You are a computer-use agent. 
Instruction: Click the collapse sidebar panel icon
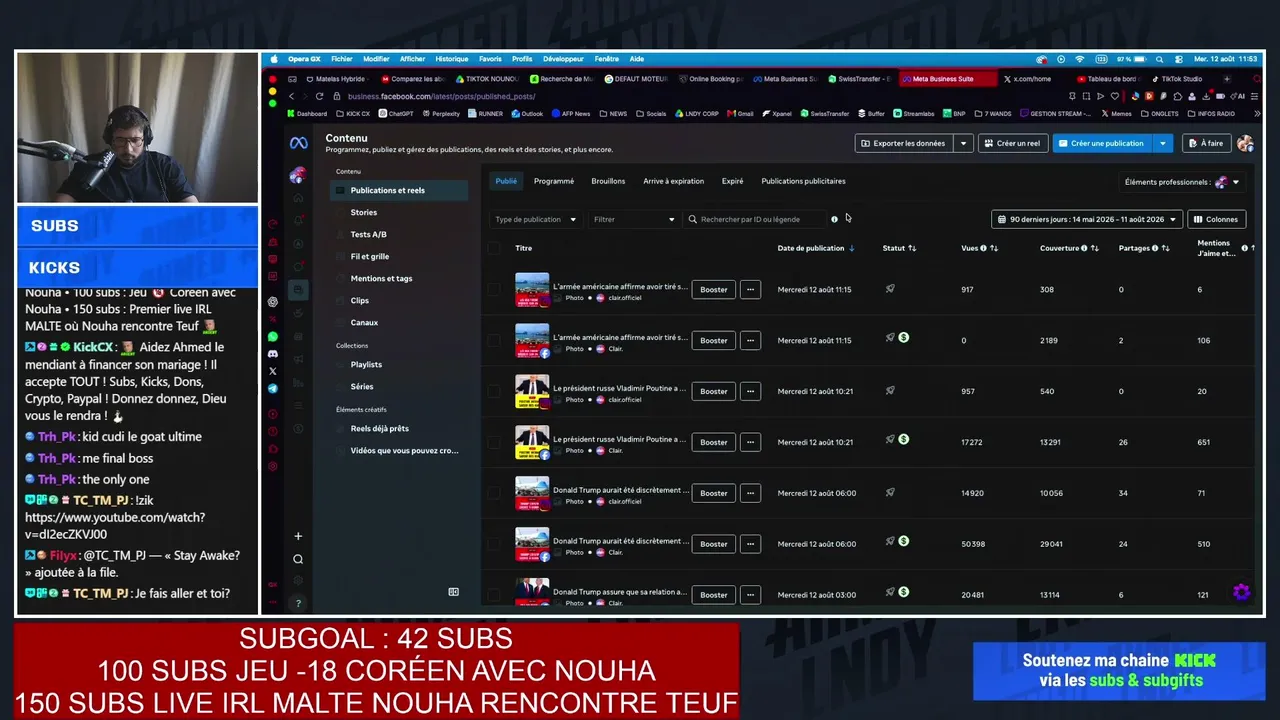pos(453,592)
